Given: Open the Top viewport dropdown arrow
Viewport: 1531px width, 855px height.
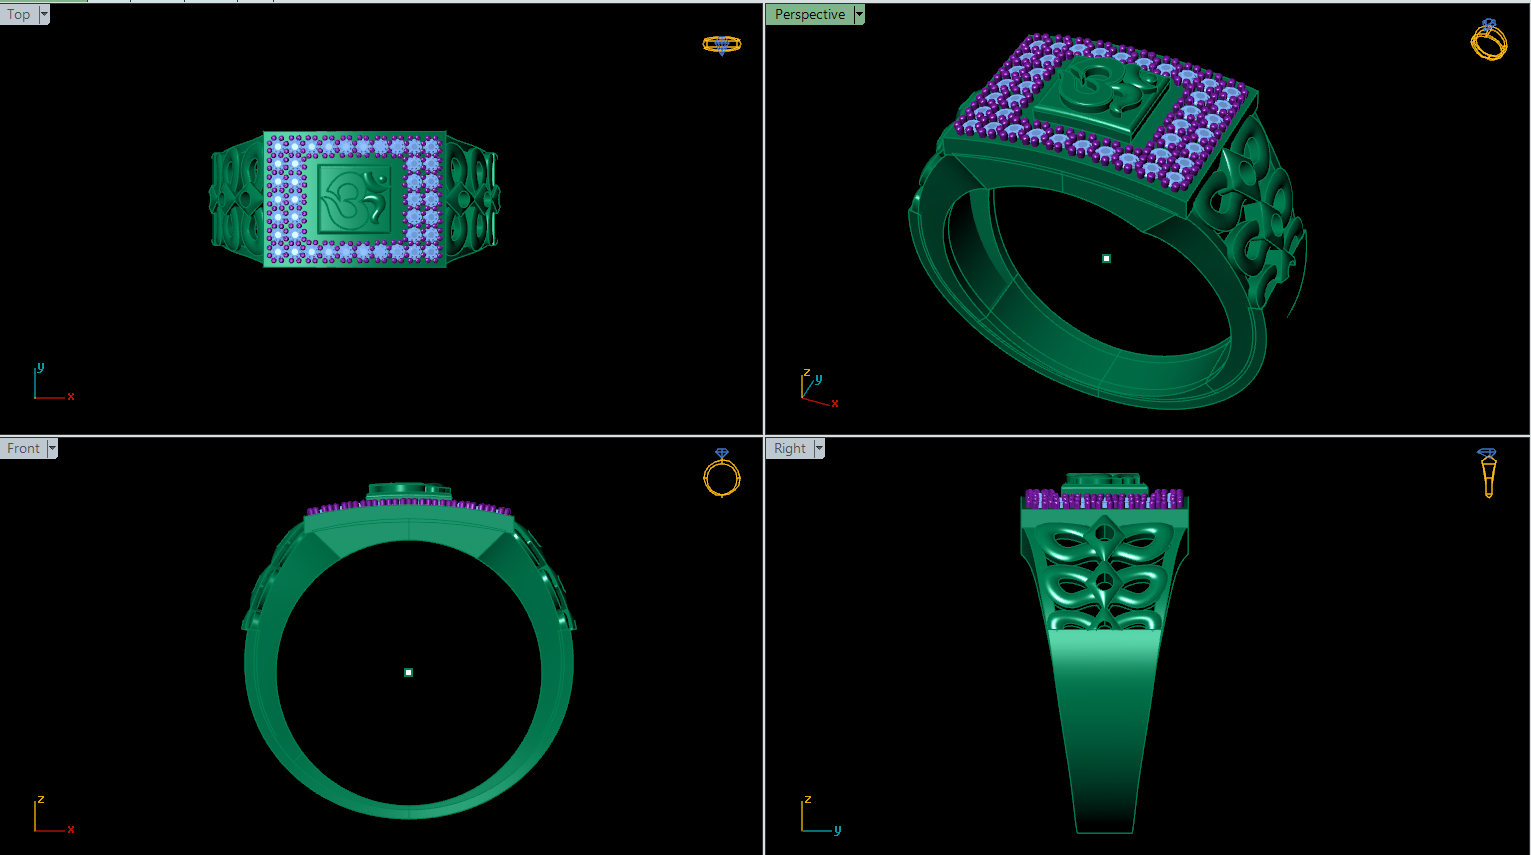Looking at the screenshot, I should (x=44, y=15).
